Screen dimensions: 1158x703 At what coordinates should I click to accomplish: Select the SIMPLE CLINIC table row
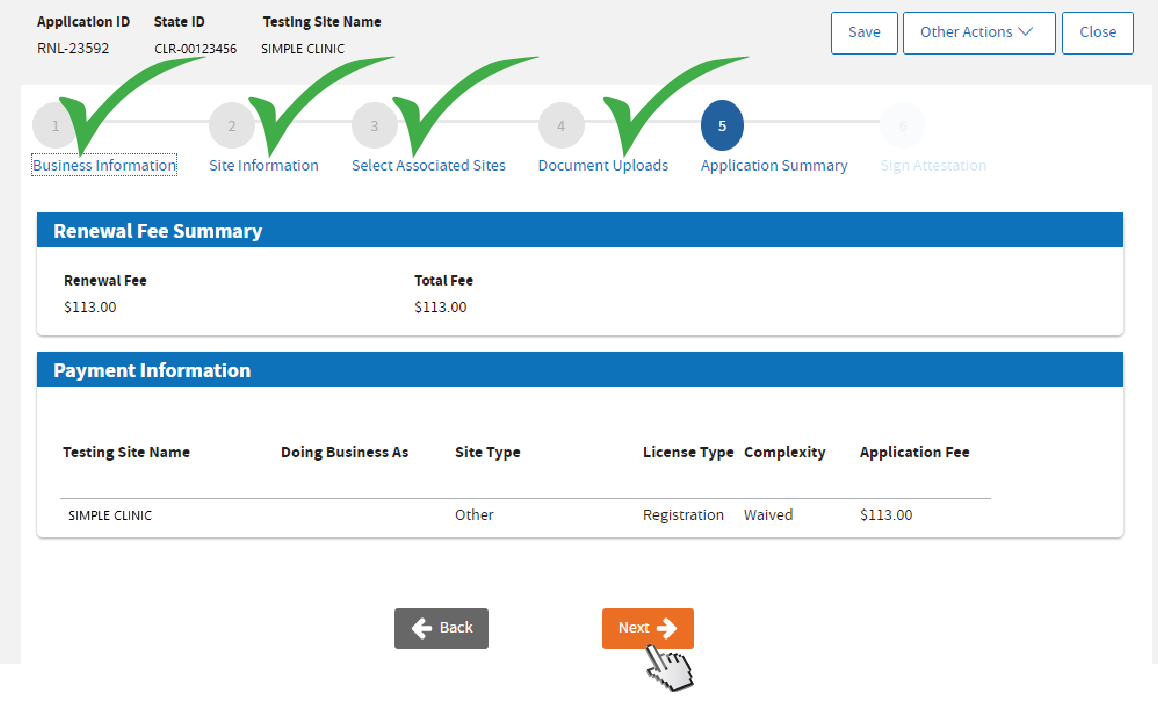(x=525, y=515)
